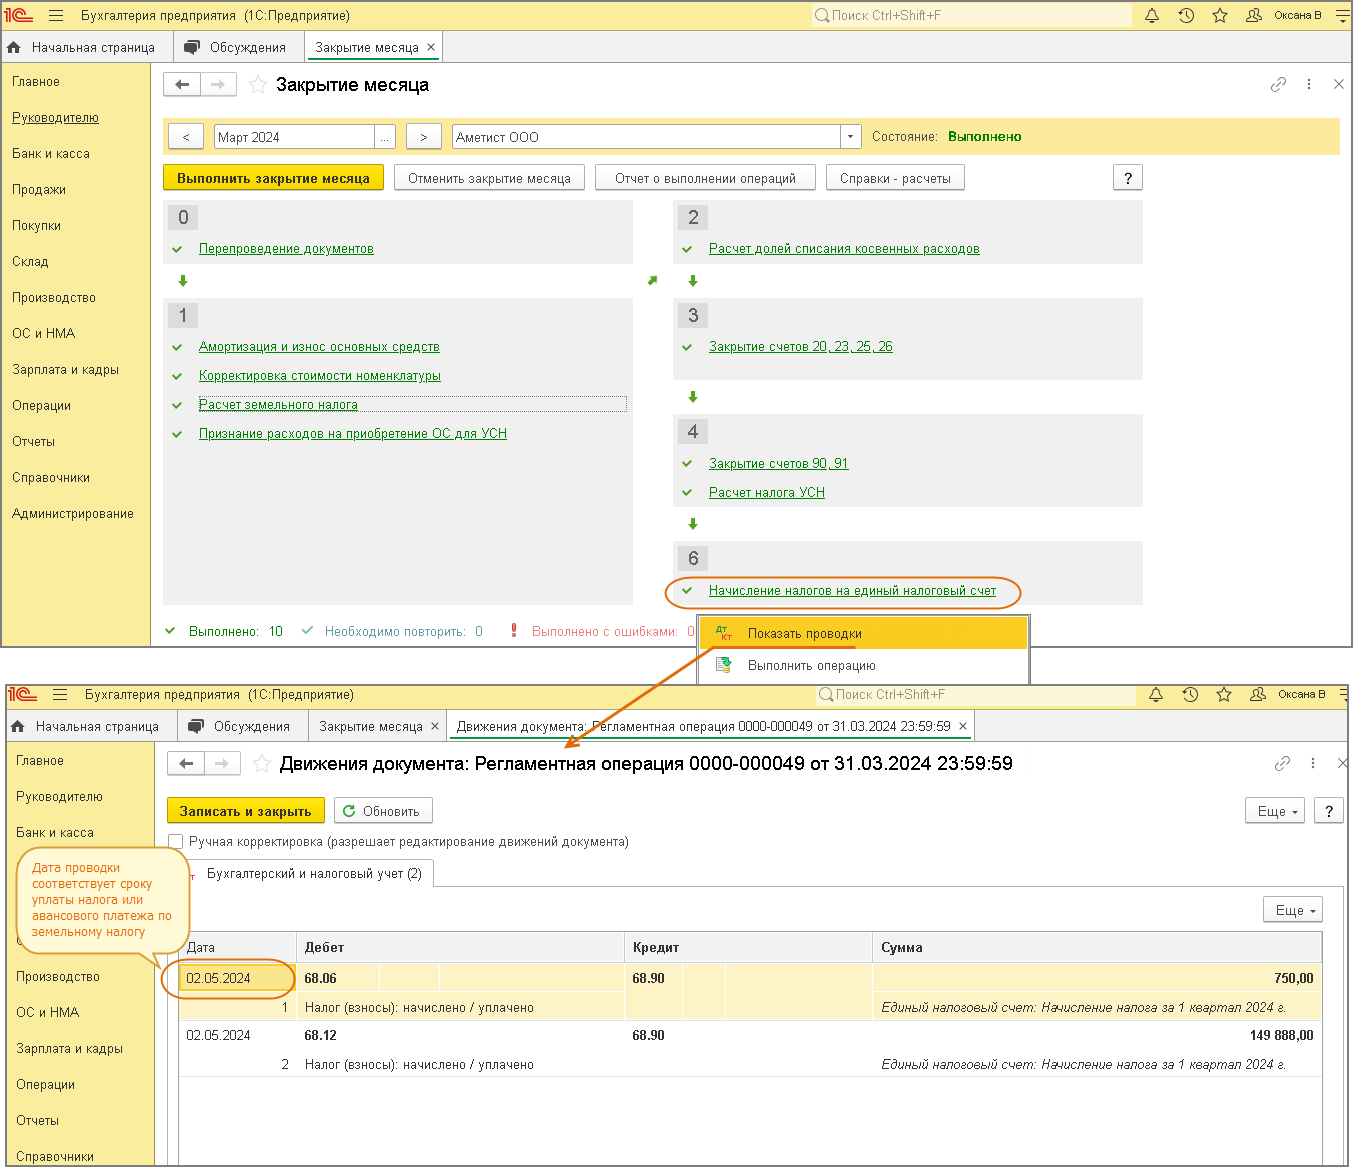
Task: Enable Ручная корректировка checkbox
Action: pyautogui.click(x=176, y=842)
